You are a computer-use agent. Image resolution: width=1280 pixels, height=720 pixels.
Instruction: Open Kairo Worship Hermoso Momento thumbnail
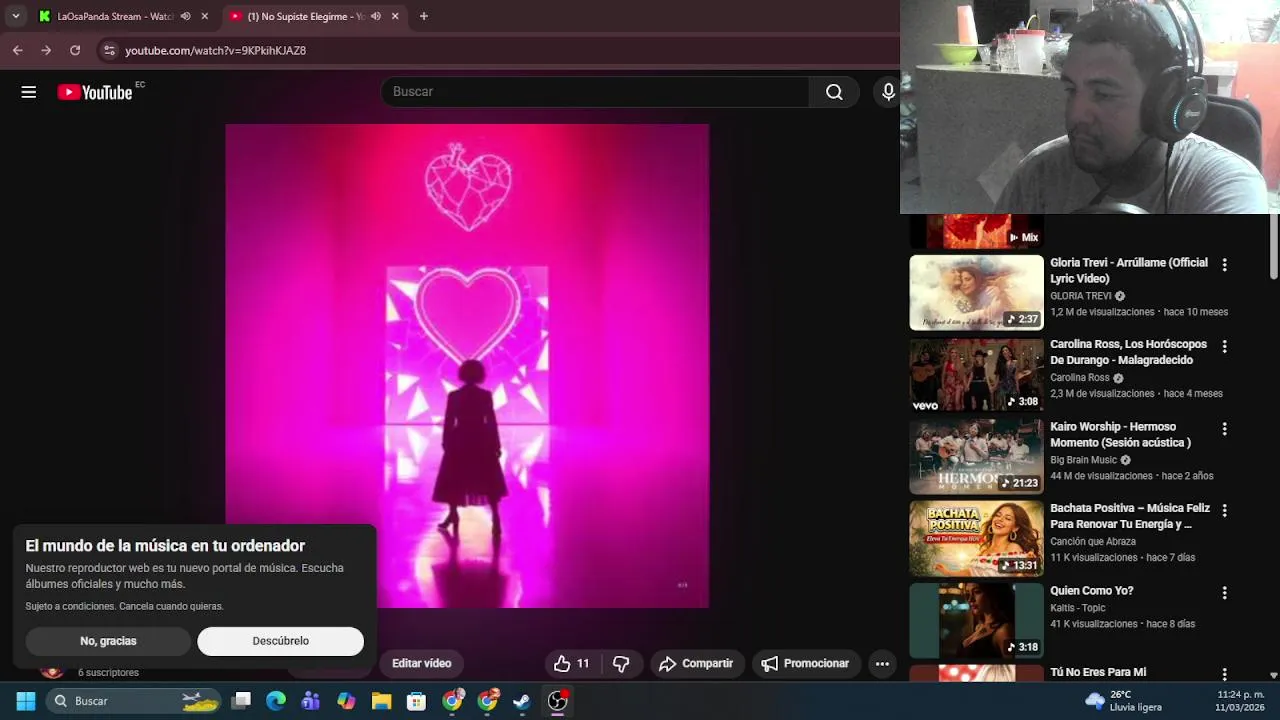pyautogui.click(x=976, y=457)
